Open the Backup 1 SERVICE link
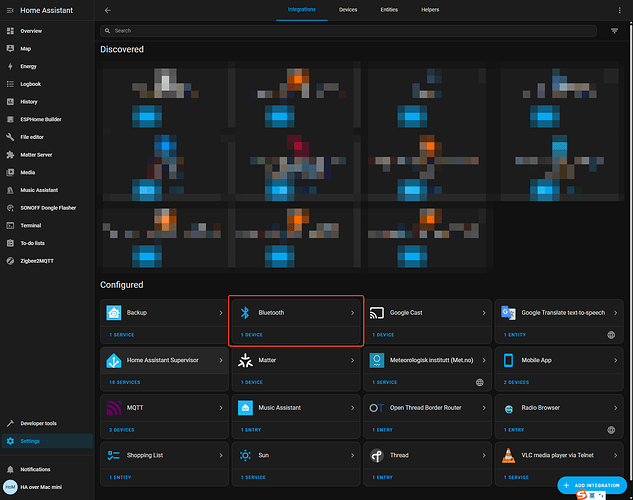633x500 pixels. 122,335
